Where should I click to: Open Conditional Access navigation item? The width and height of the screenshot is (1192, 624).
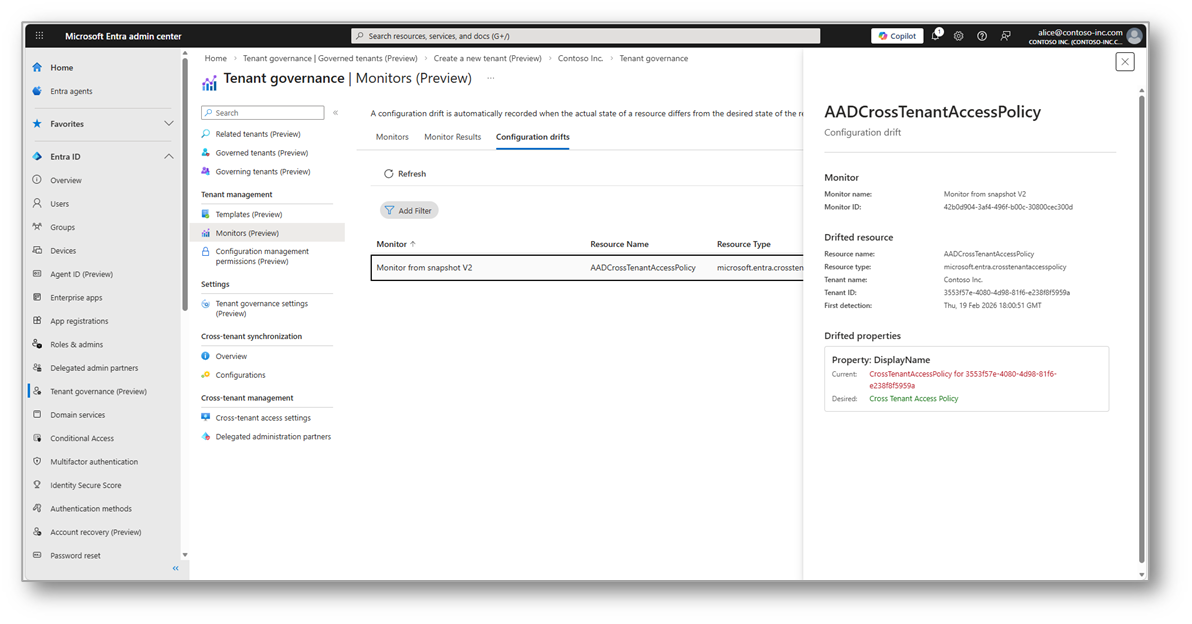82,439
